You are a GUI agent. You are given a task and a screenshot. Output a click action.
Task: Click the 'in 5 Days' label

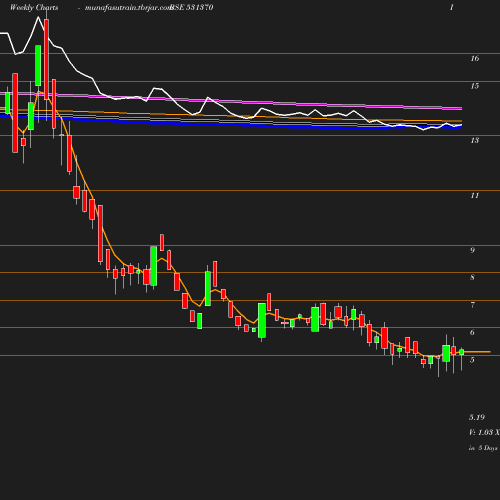pos(483,448)
